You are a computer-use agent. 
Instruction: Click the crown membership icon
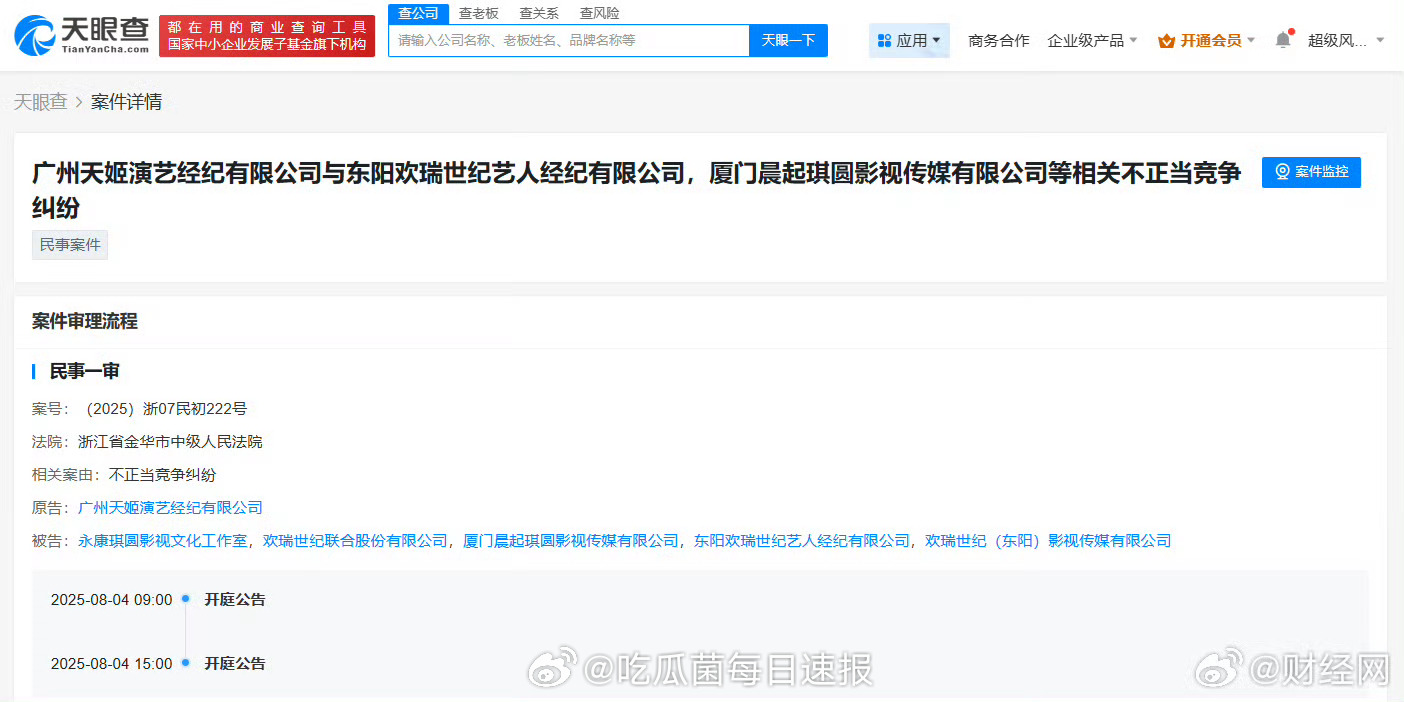tap(1166, 41)
